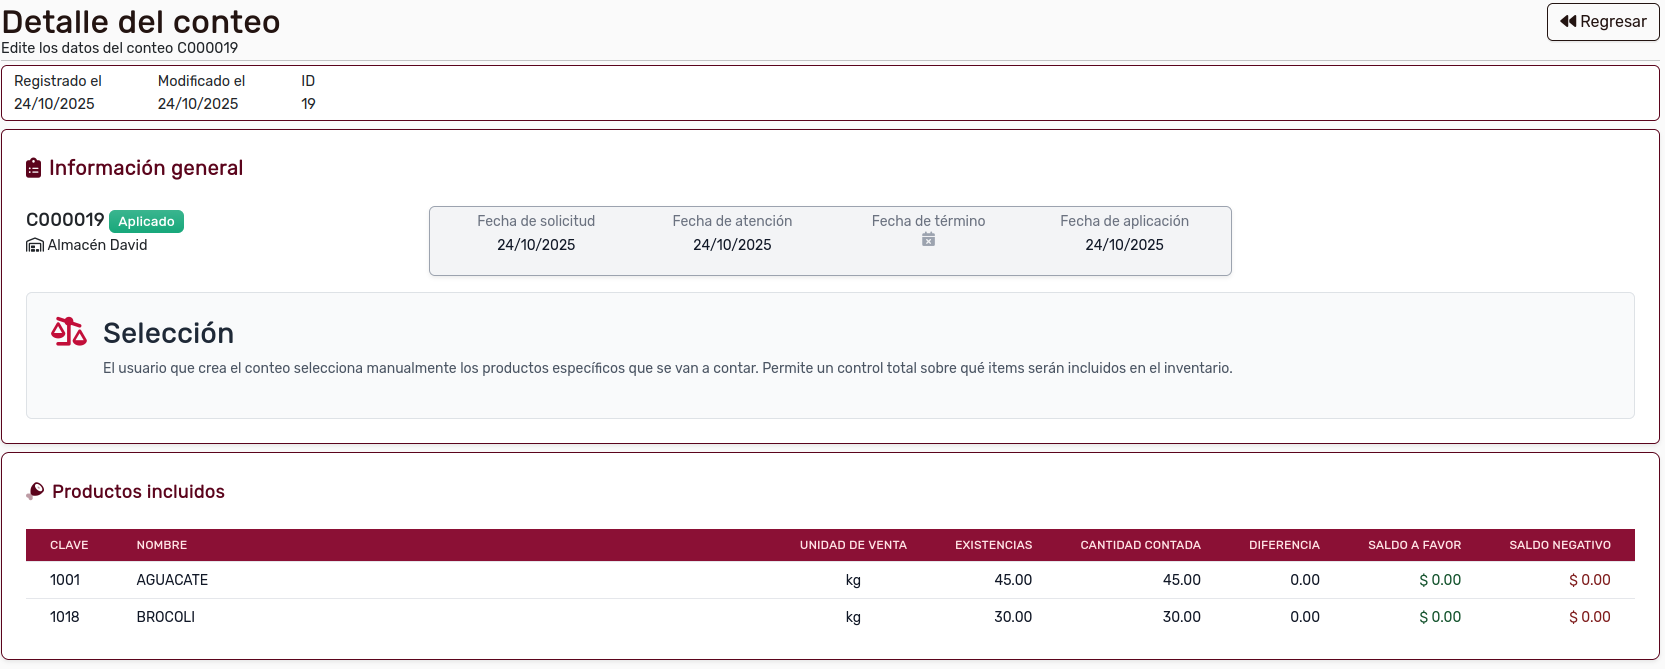This screenshot has width=1665, height=669.
Task: Click the calendar-x icon under Fecha de término
Action: coord(928,240)
